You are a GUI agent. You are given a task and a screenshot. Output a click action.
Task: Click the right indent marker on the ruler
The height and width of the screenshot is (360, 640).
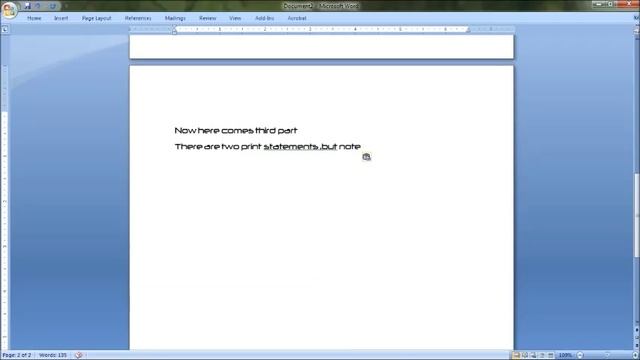click(x=468, y=31)
